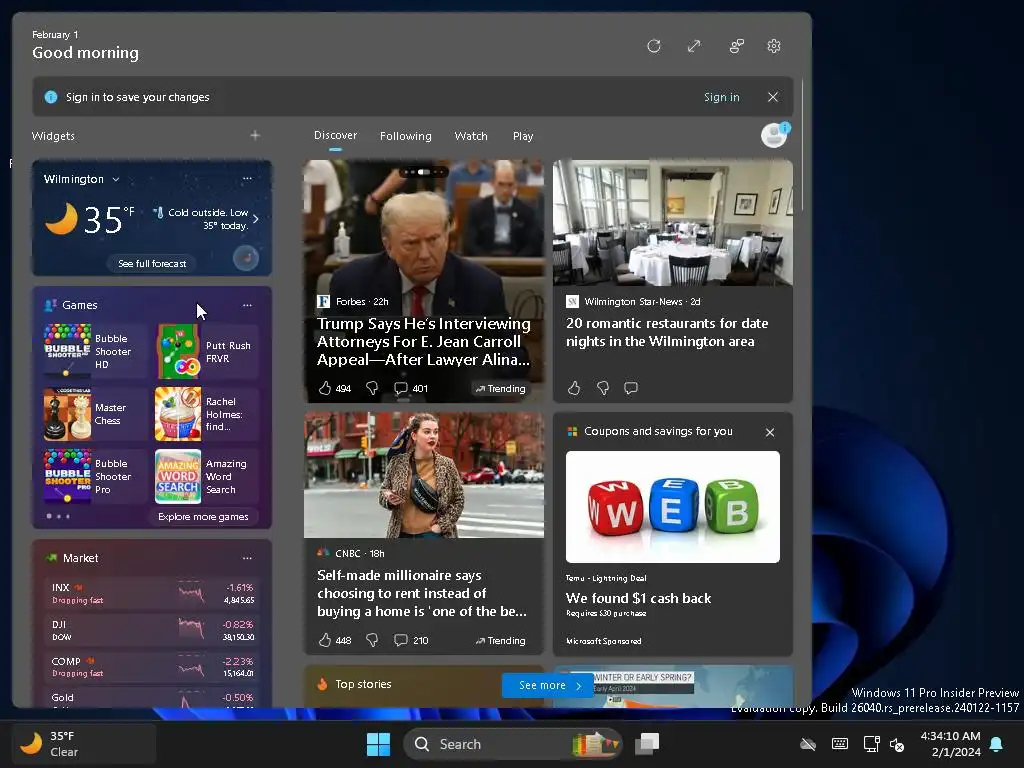Like the Trump Forbes article
Viewport: 1024px width, 768px height.
coord(325,388)
